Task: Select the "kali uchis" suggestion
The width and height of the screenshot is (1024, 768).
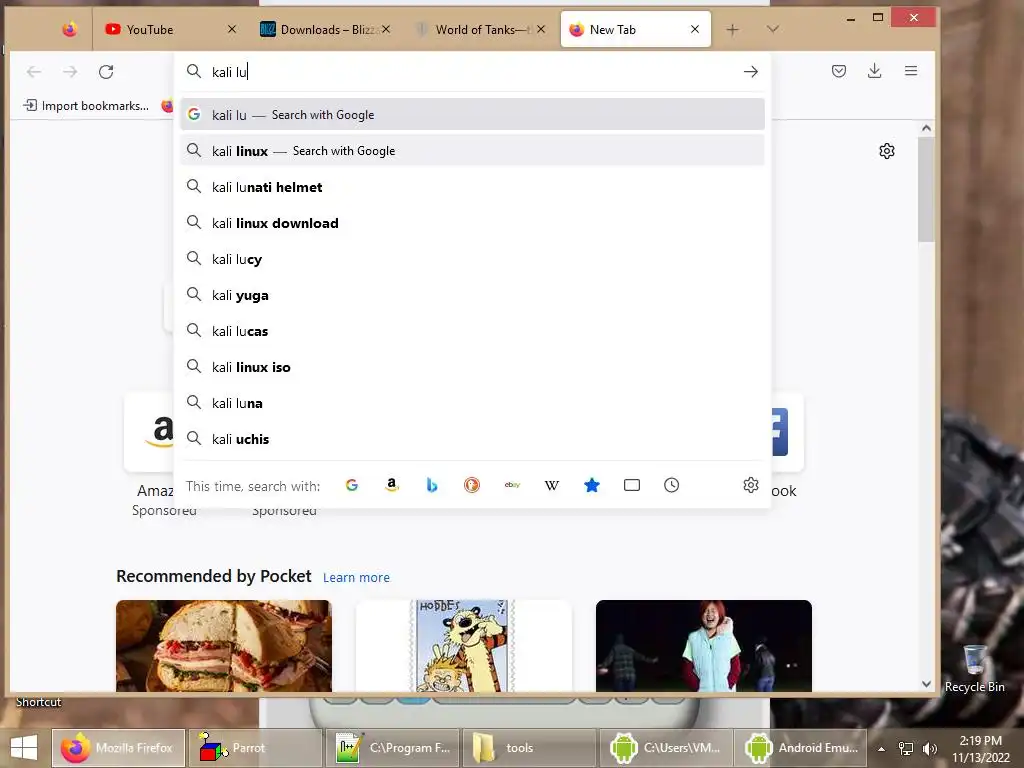Action: pyautogui.click(x=472, y=439)
